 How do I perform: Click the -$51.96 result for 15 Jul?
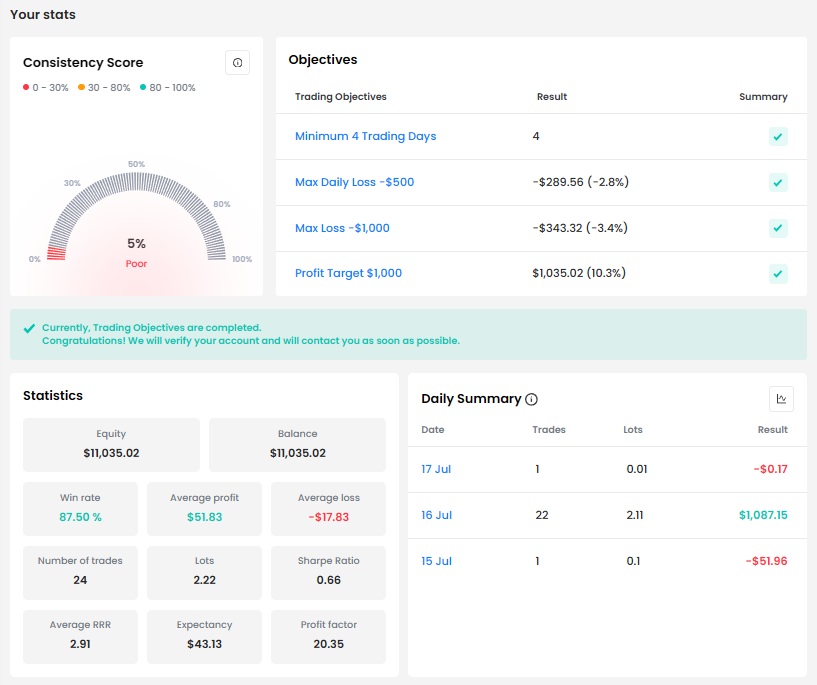click(x=766, y=561)
